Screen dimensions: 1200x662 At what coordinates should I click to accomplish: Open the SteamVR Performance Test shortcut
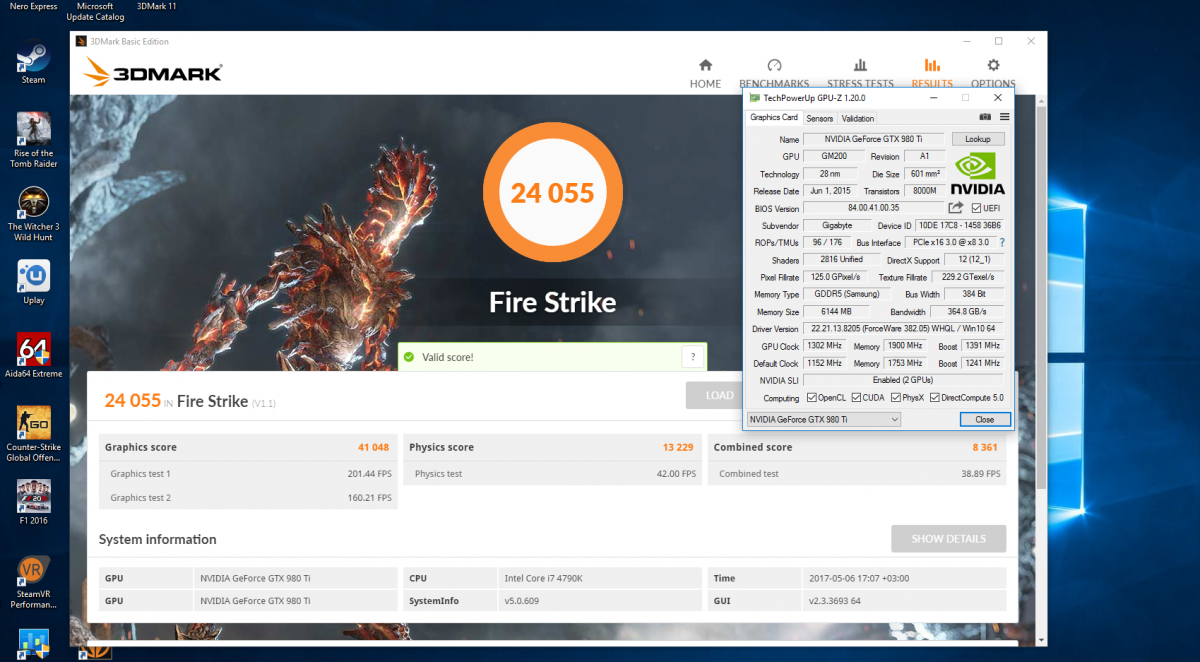point(33,582)
